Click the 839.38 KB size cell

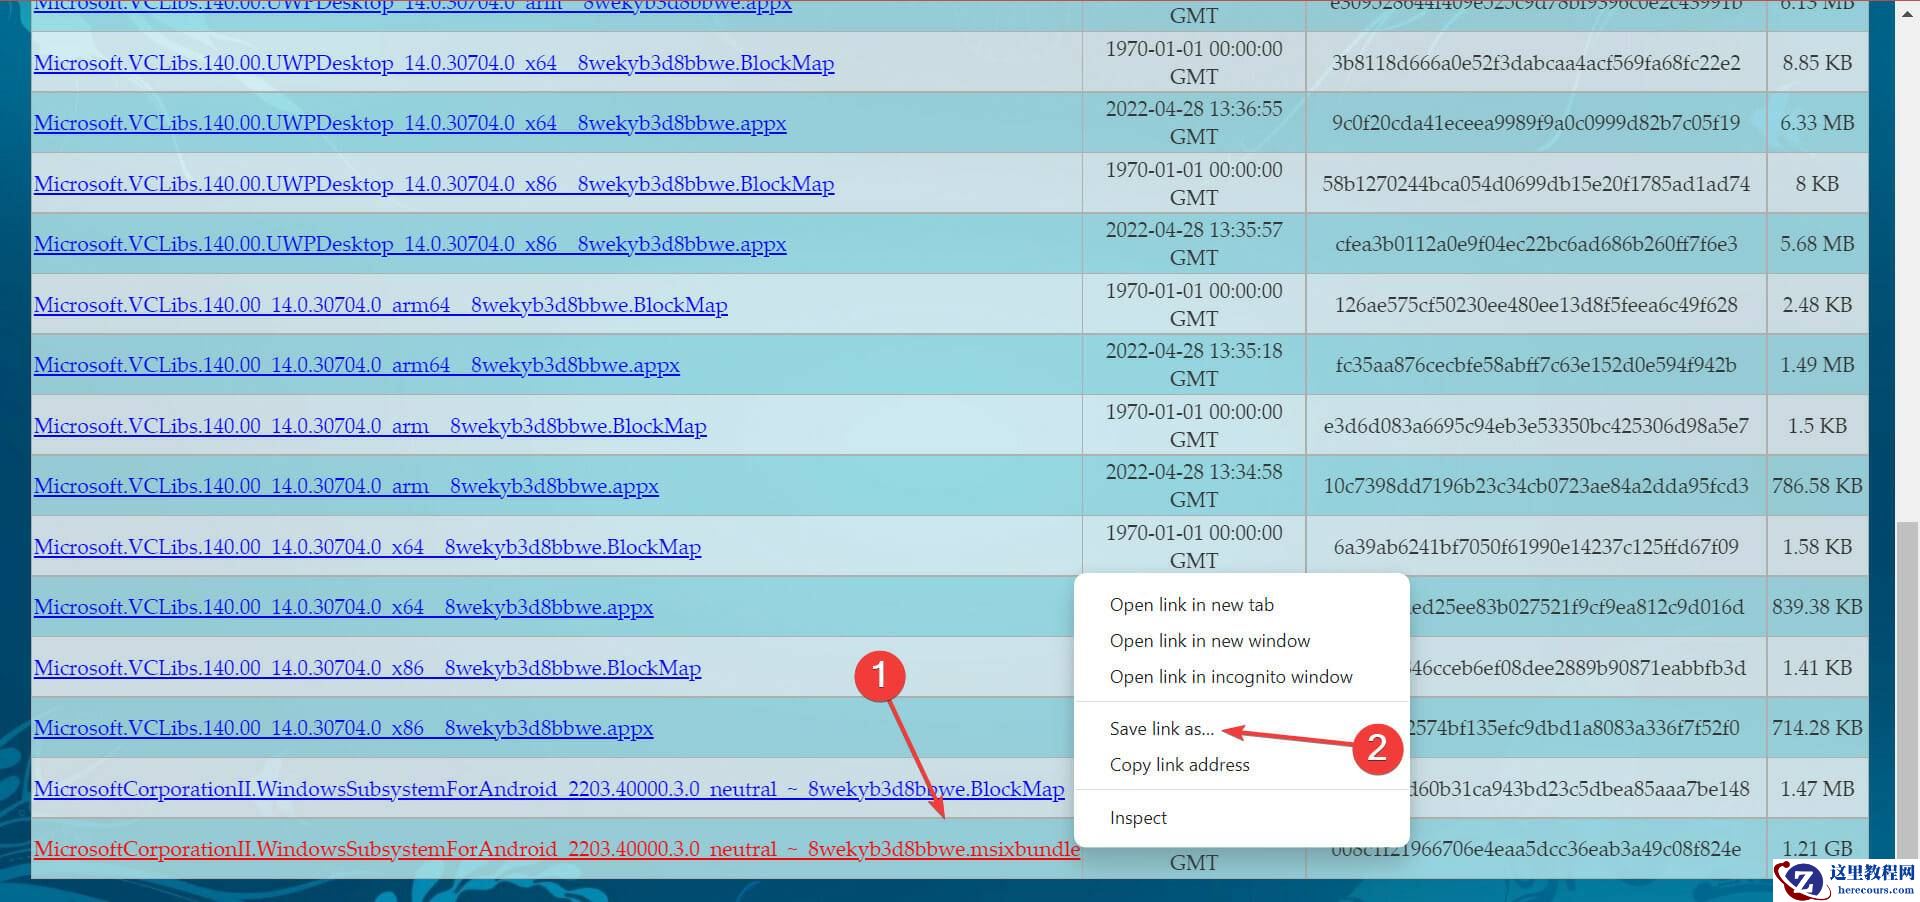pyautogui.click(x=1817, y=607)
